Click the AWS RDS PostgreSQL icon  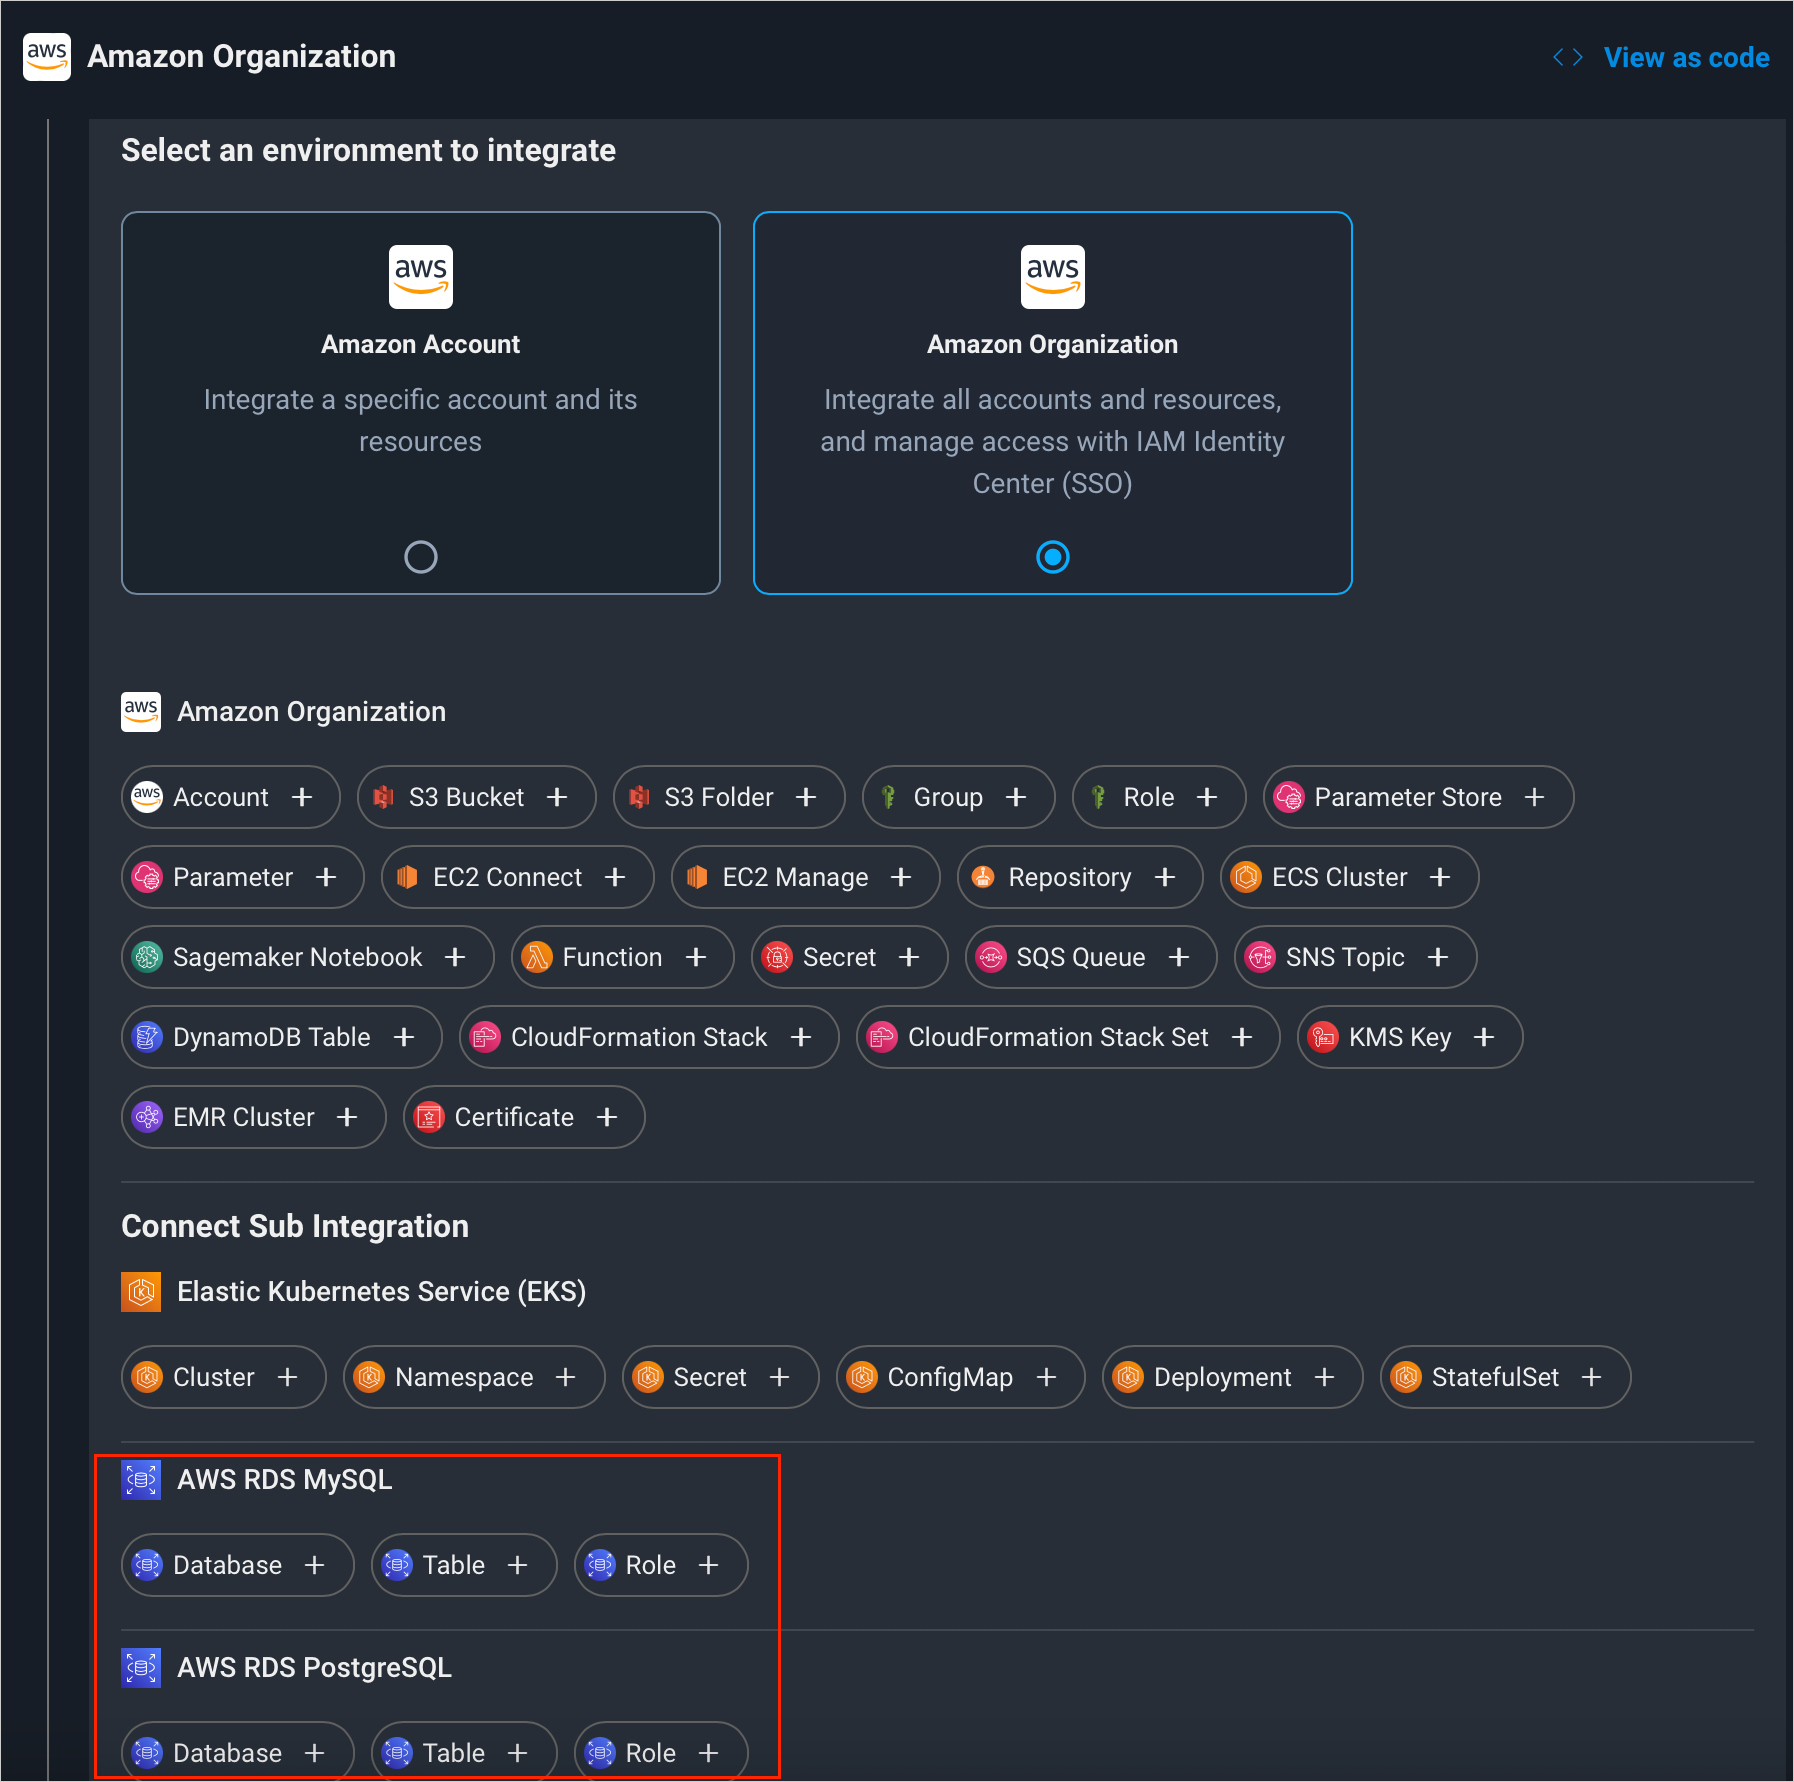pyautogui.click(x=141, y=1668)
